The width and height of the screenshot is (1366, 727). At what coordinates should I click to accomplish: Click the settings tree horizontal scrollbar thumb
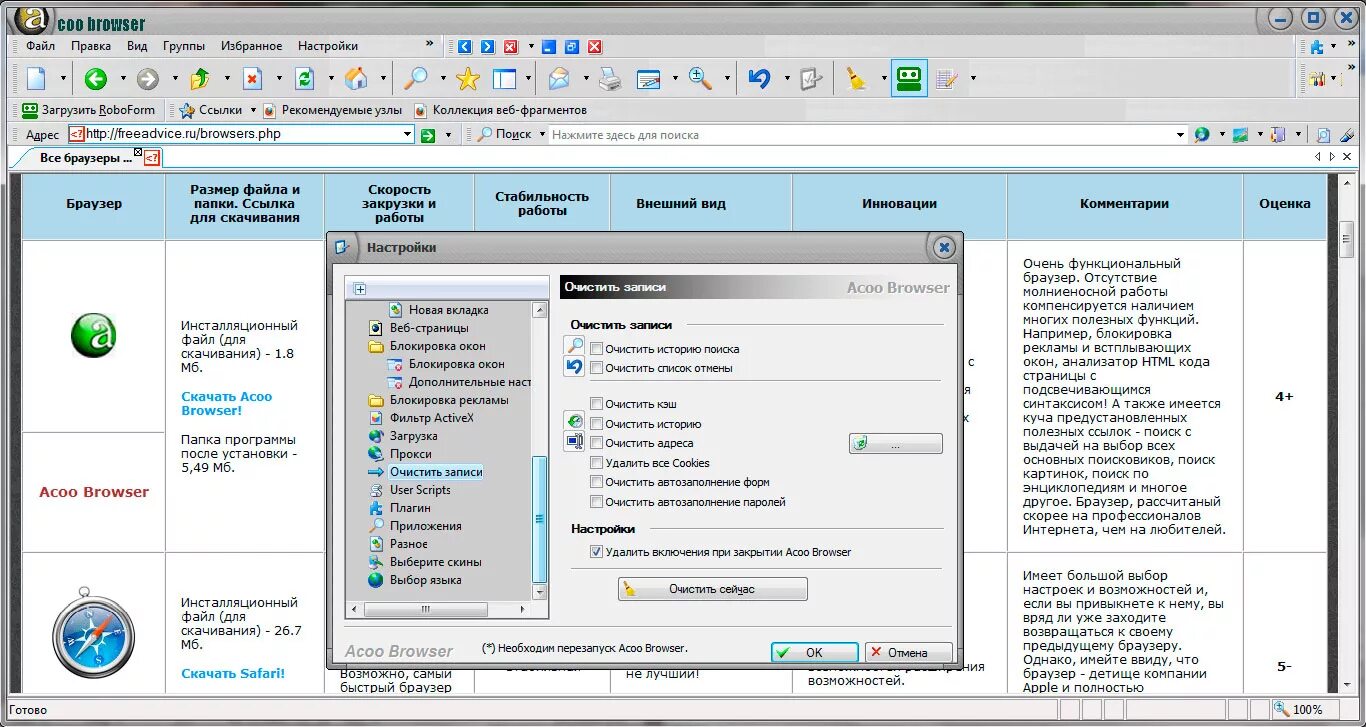(x=425, y=609)
